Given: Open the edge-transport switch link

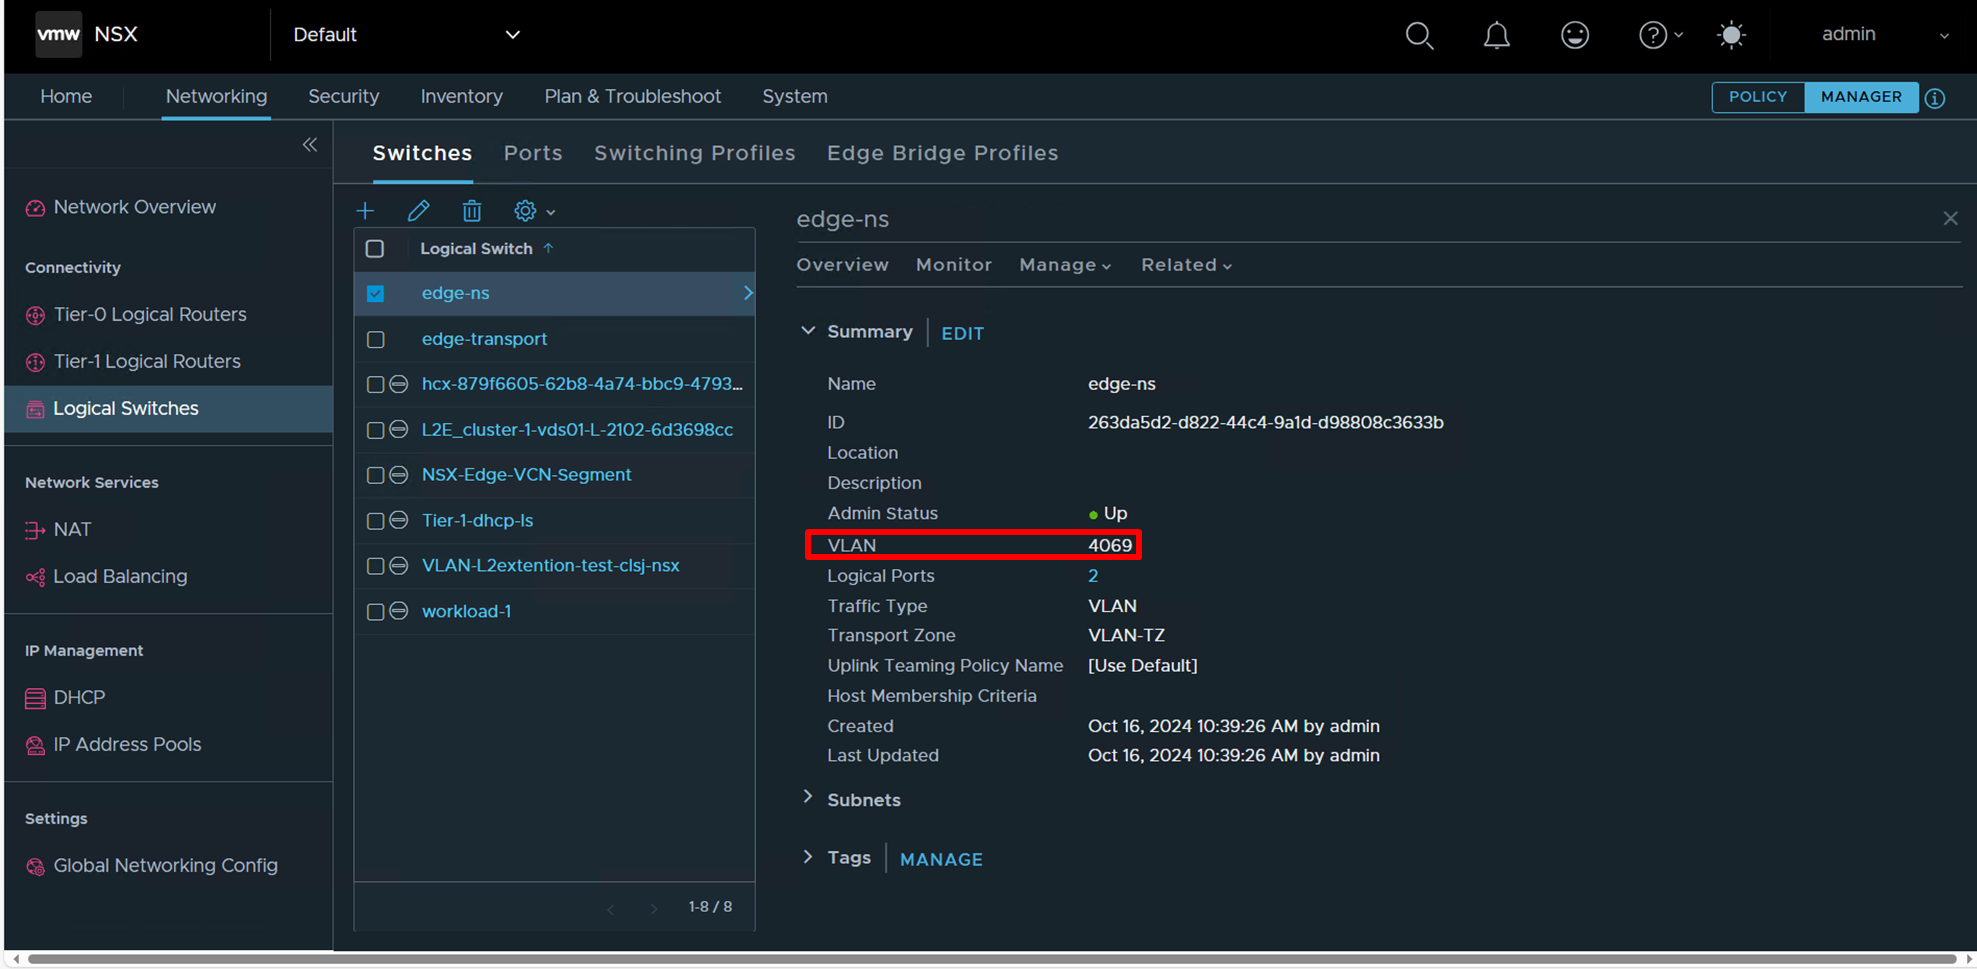Looking at the screenshot, I should click(485, 339).
